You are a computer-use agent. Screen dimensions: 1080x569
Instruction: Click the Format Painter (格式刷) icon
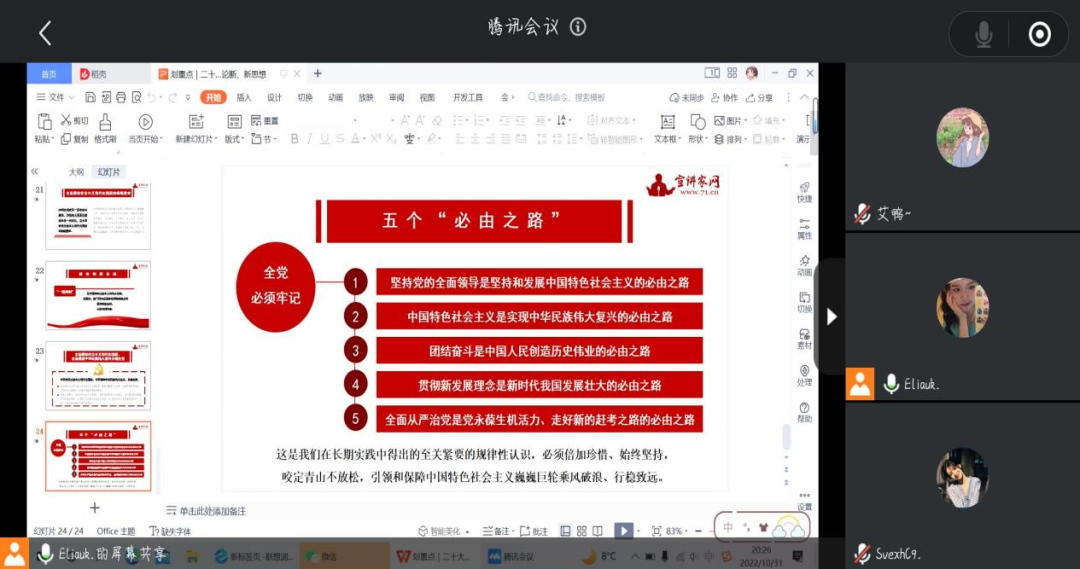105,122
